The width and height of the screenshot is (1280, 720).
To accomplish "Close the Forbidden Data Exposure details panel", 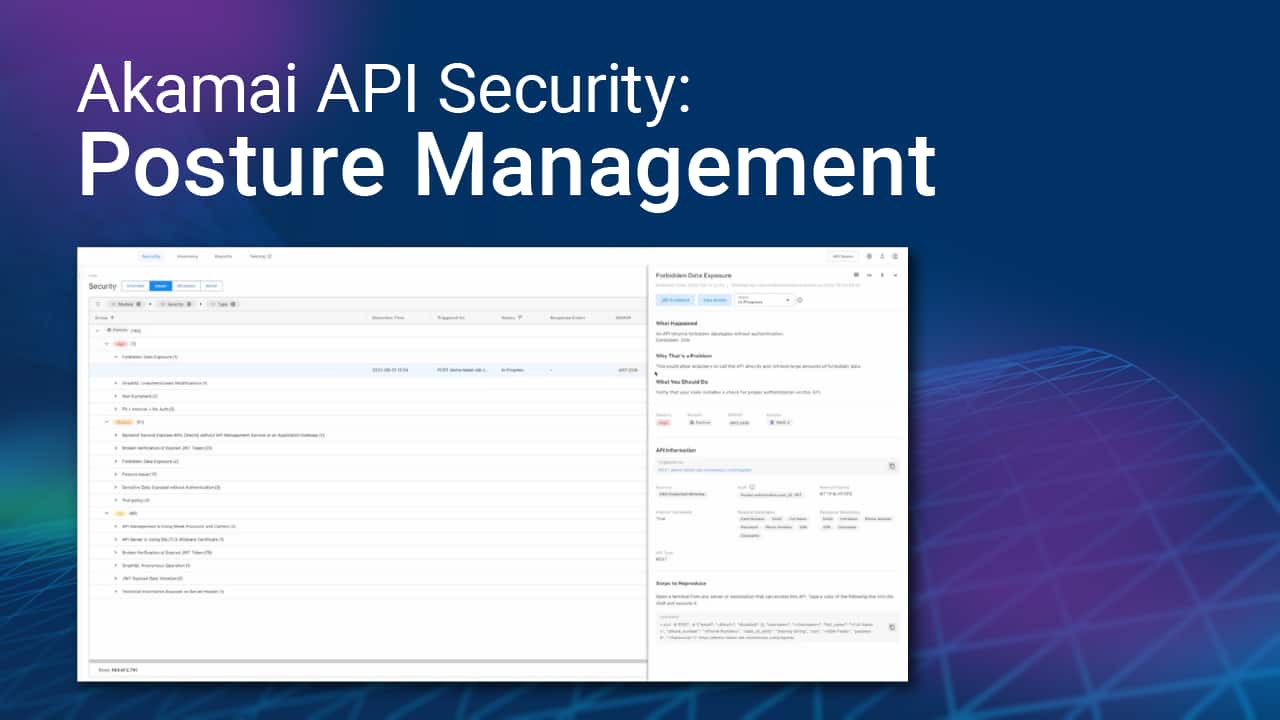I will (895, 275).
